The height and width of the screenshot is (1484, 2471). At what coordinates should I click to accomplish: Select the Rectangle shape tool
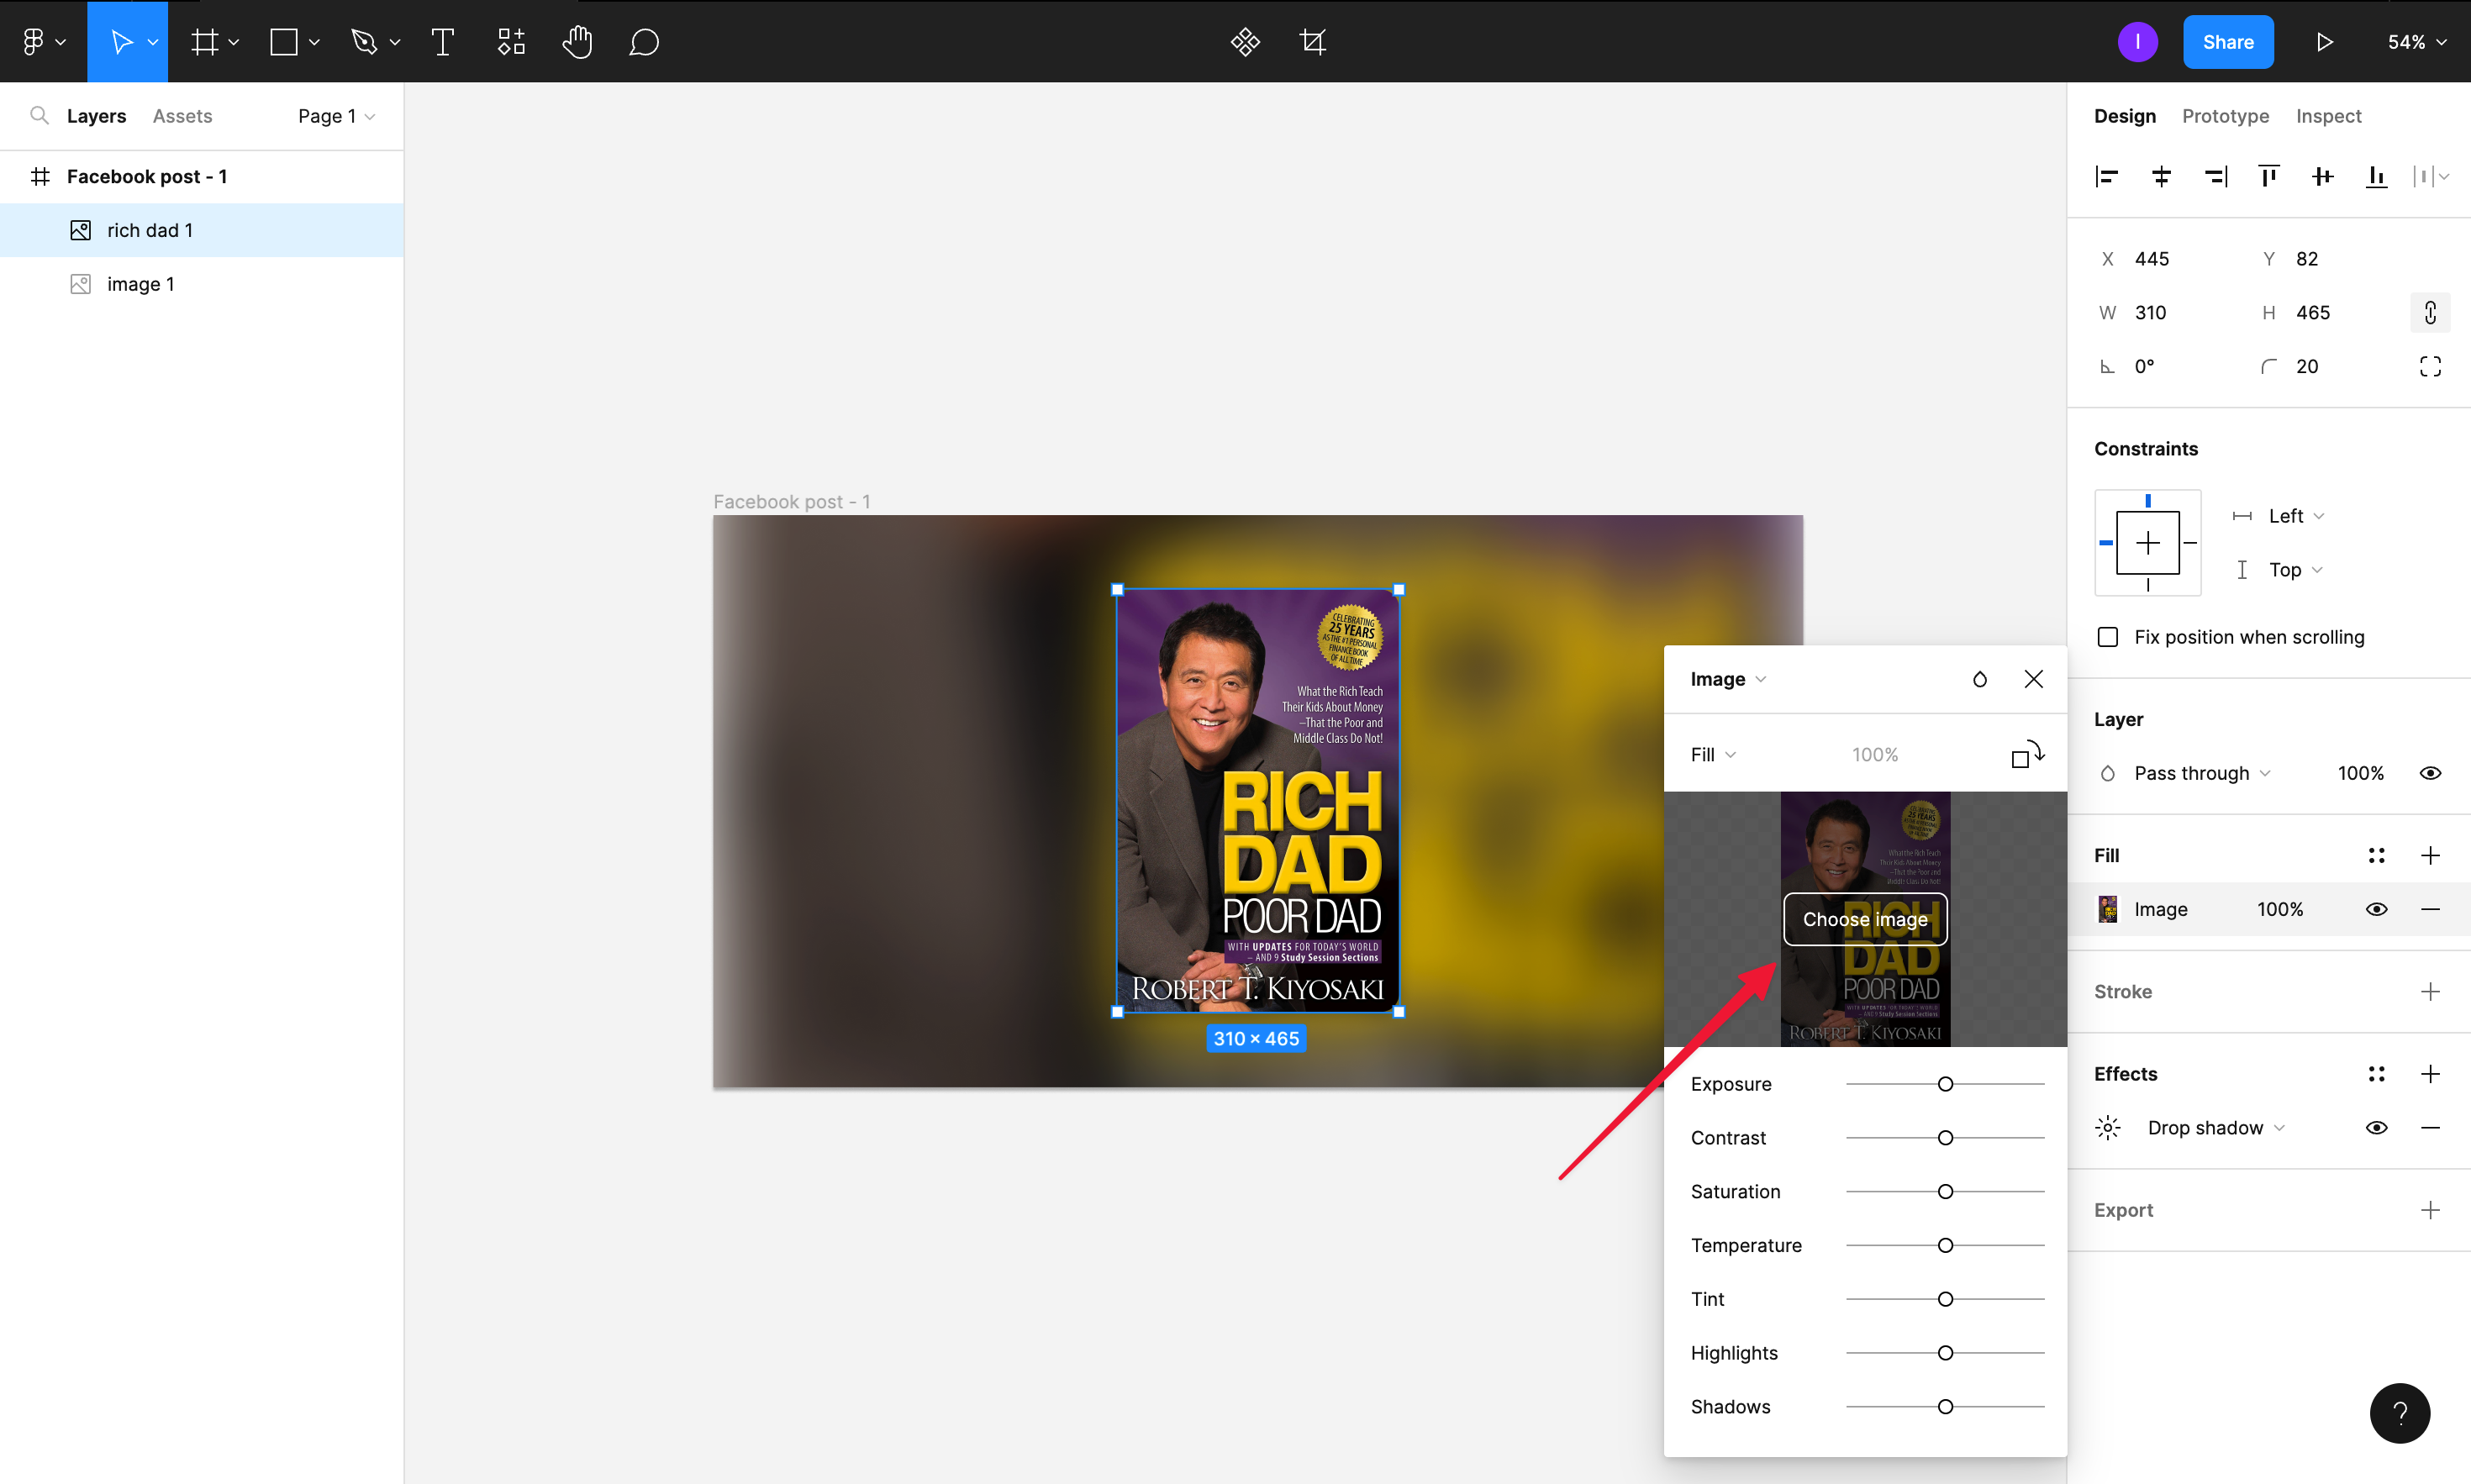pyautogui.click(x=284, y=41)
